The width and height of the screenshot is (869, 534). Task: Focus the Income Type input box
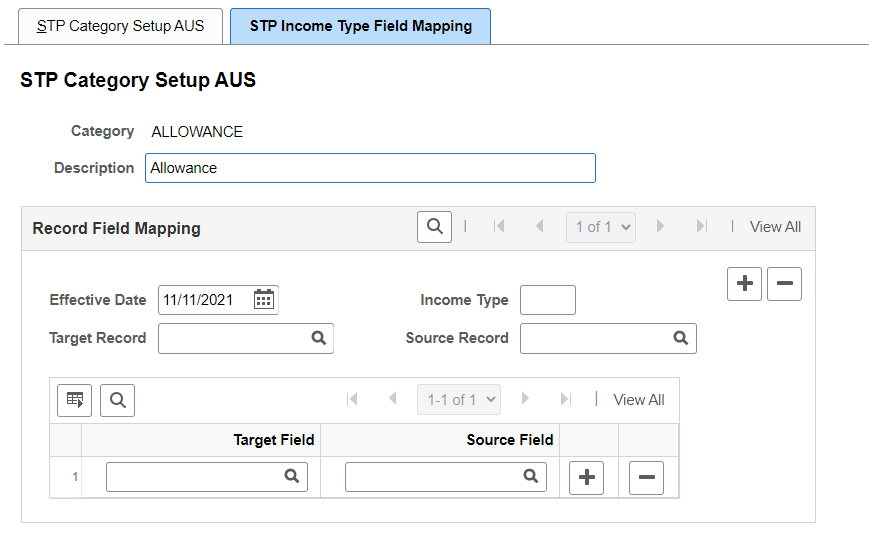pos(548,300)
